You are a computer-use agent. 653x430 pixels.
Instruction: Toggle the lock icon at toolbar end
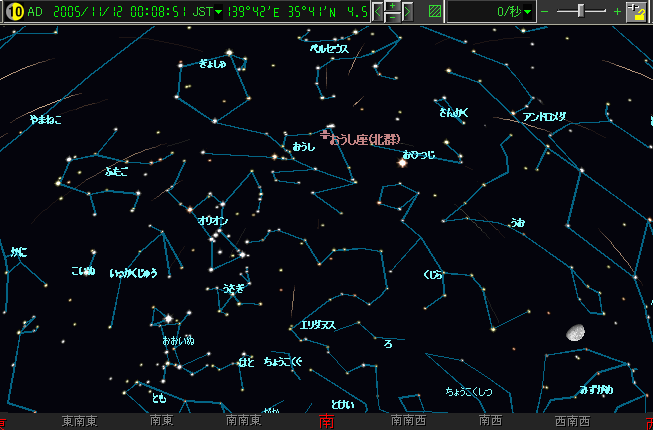pyautogui.click(x=634, y=12)
